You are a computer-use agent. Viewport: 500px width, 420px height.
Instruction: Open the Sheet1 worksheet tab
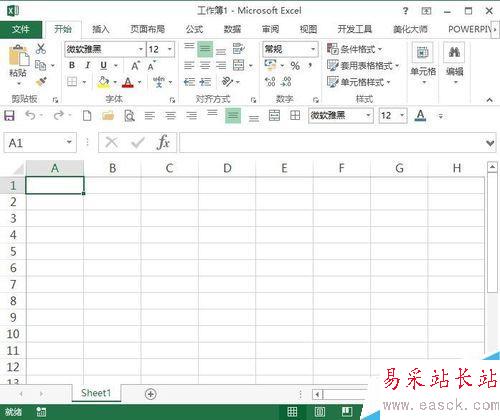pos(96,393)
